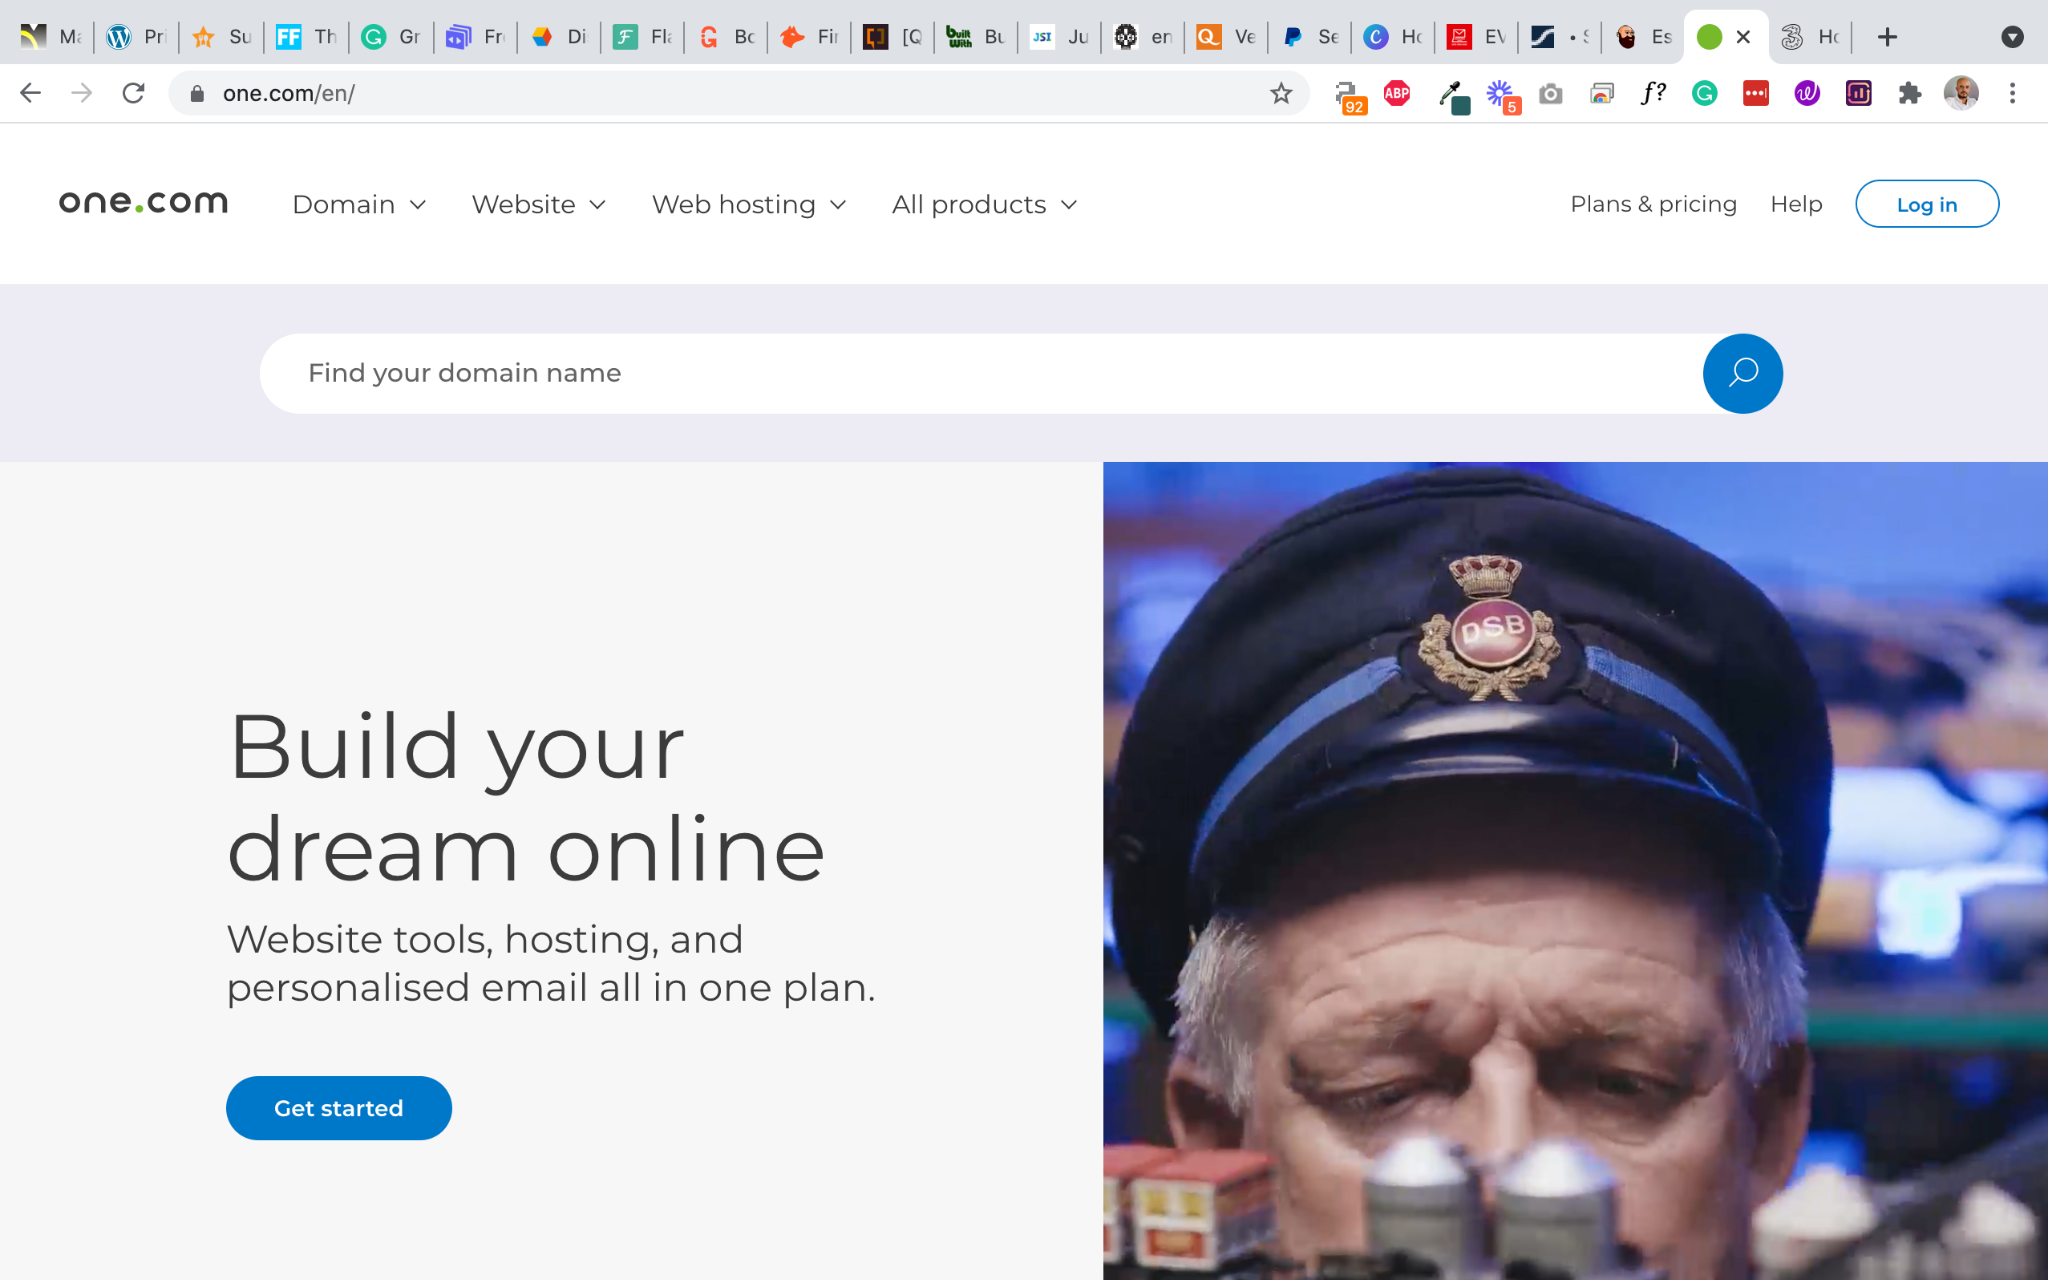2048x1280 pixels.
Task: Click the Chrome profile avatar
Action: pyautogui.click(x=1960, y=93)
